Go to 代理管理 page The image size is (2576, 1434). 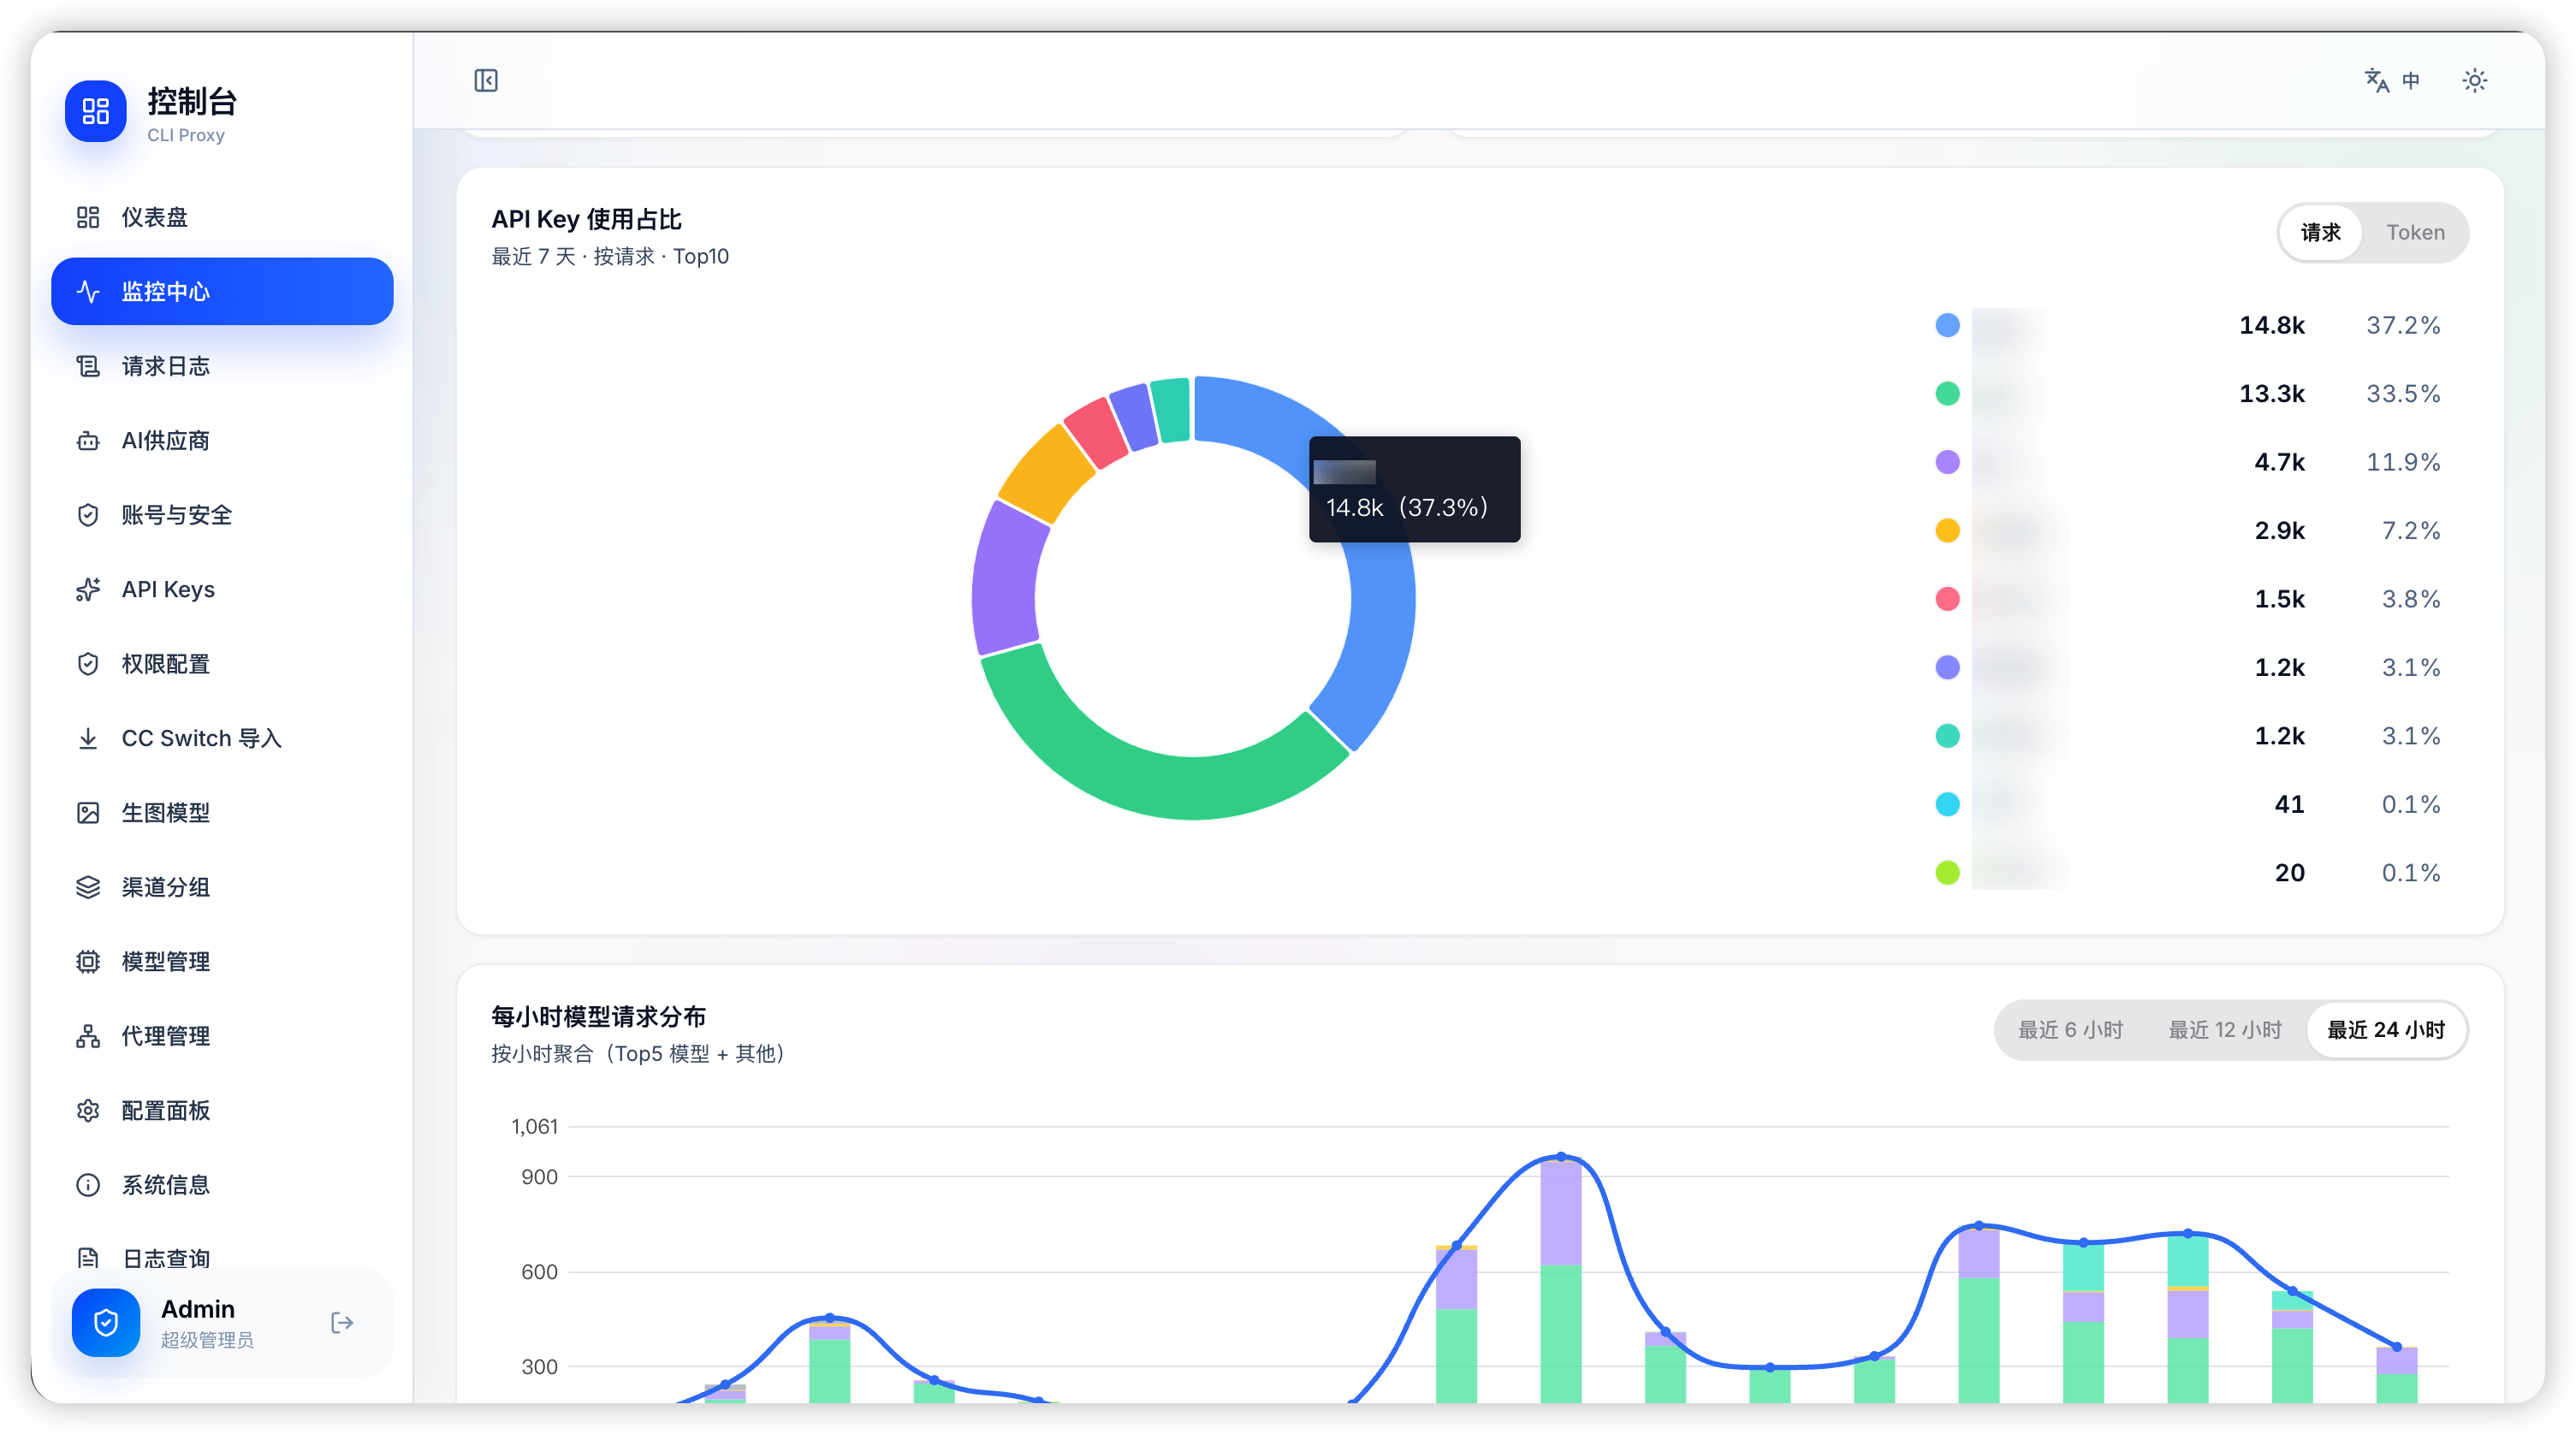(x=222, y=1036)
